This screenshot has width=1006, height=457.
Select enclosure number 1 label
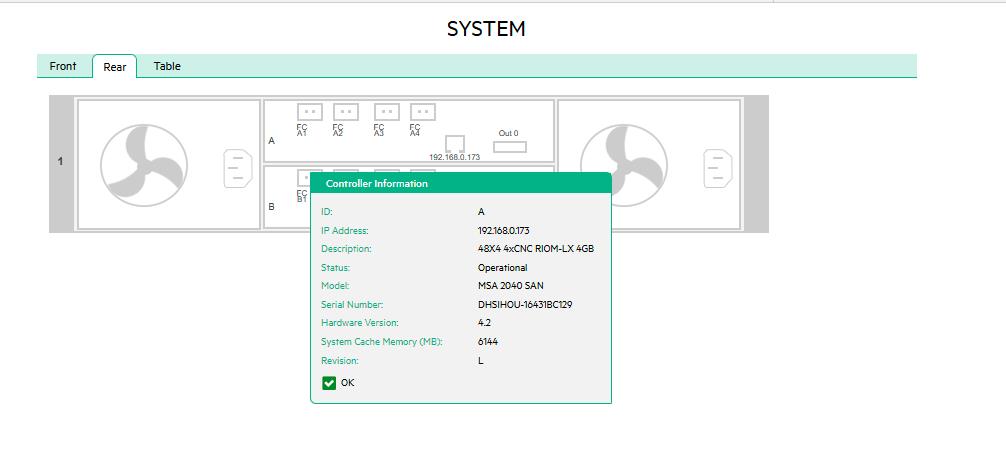click(61, 161)
